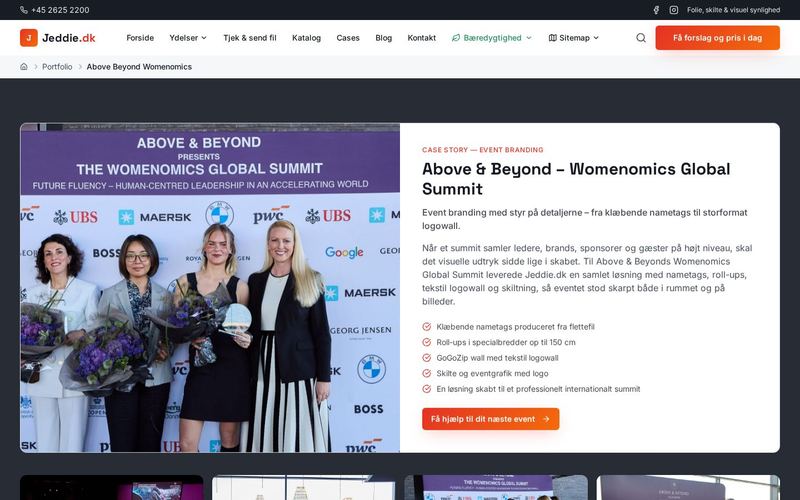Click text Klæbende nametags produceret fra flettefil

pos(515,327)
